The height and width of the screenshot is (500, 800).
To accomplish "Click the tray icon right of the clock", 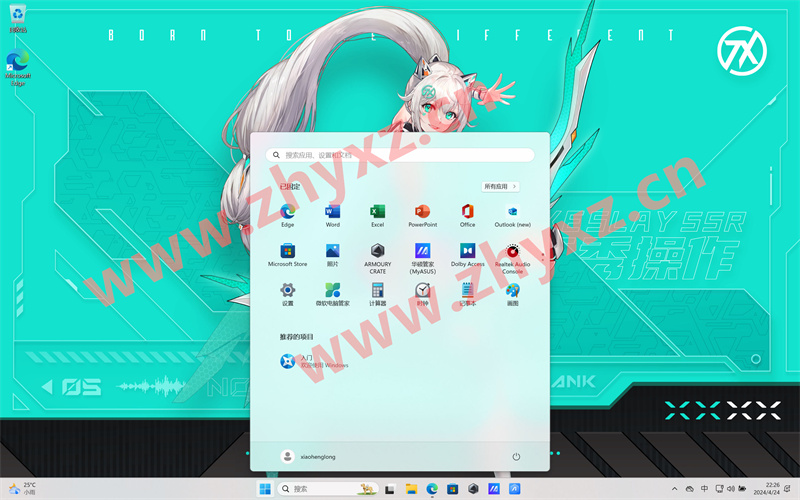I will 789,489.
